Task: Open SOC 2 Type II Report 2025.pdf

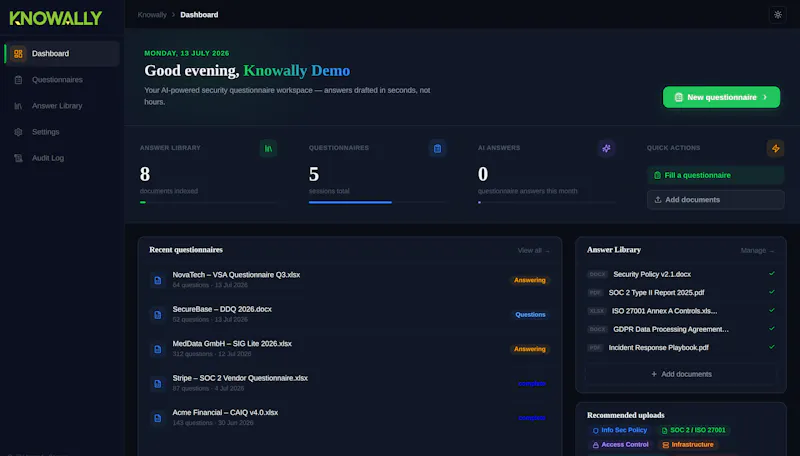Action: click(681, 292)
